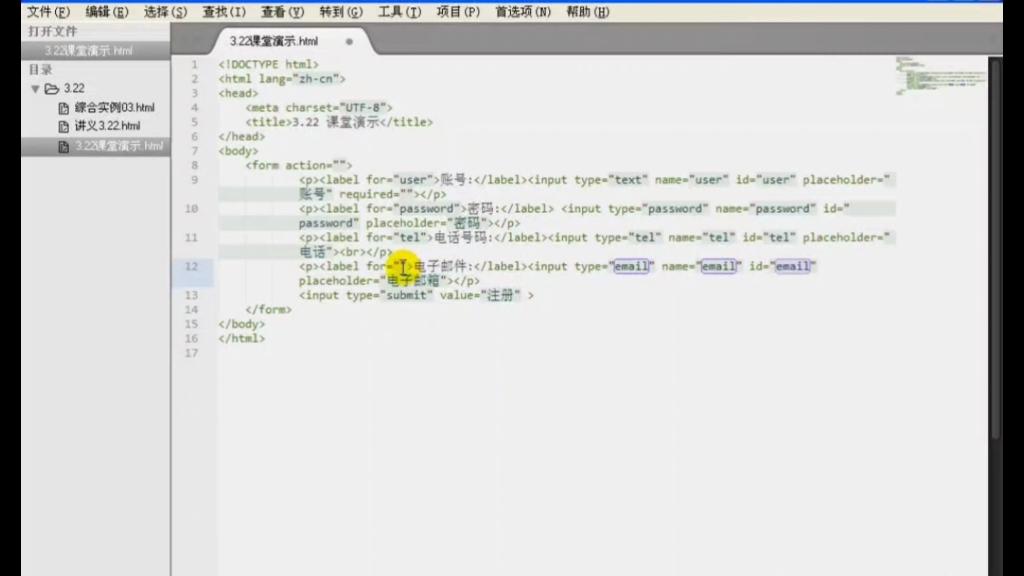This screenshot has width=1024, height=576.
Task: Open the 项目(P) menu
Action: (458, 12)
